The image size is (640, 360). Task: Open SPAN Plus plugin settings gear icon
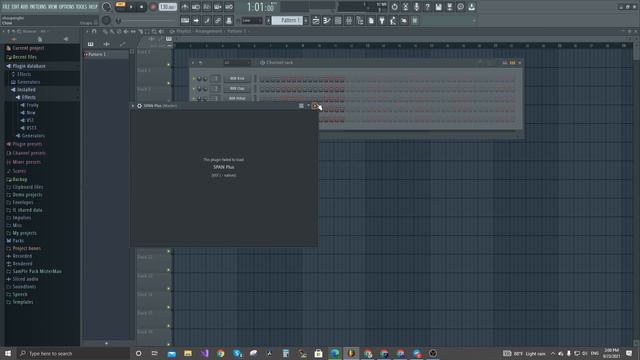pyautogui.click(x=140, y=106)
